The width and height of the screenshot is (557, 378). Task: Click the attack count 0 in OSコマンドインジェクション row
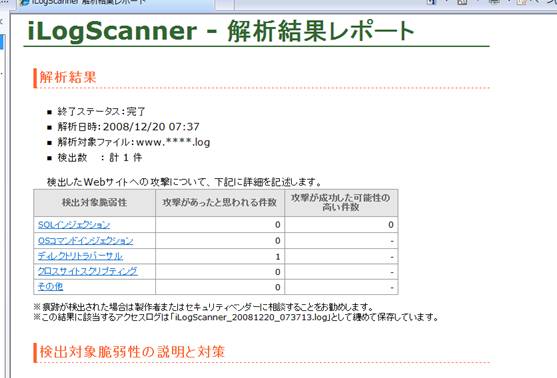[278, 241]
